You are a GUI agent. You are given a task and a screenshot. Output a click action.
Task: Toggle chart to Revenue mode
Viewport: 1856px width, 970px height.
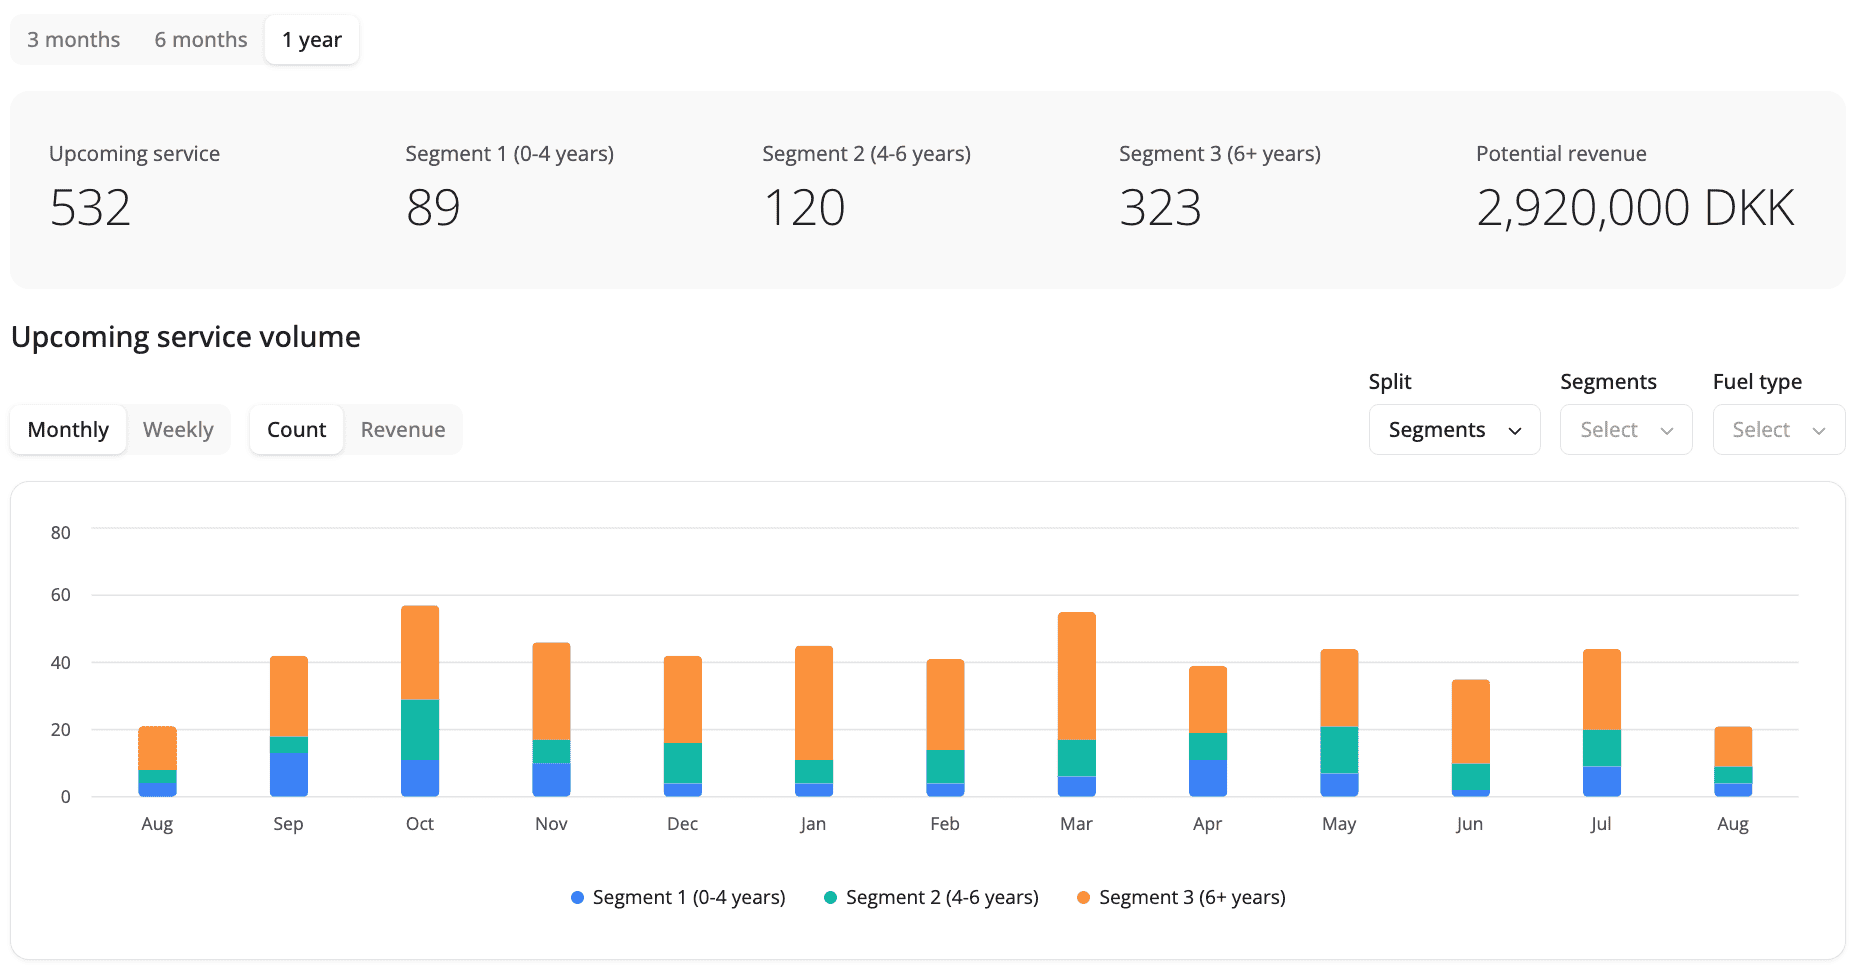click(x=403, y=430)
